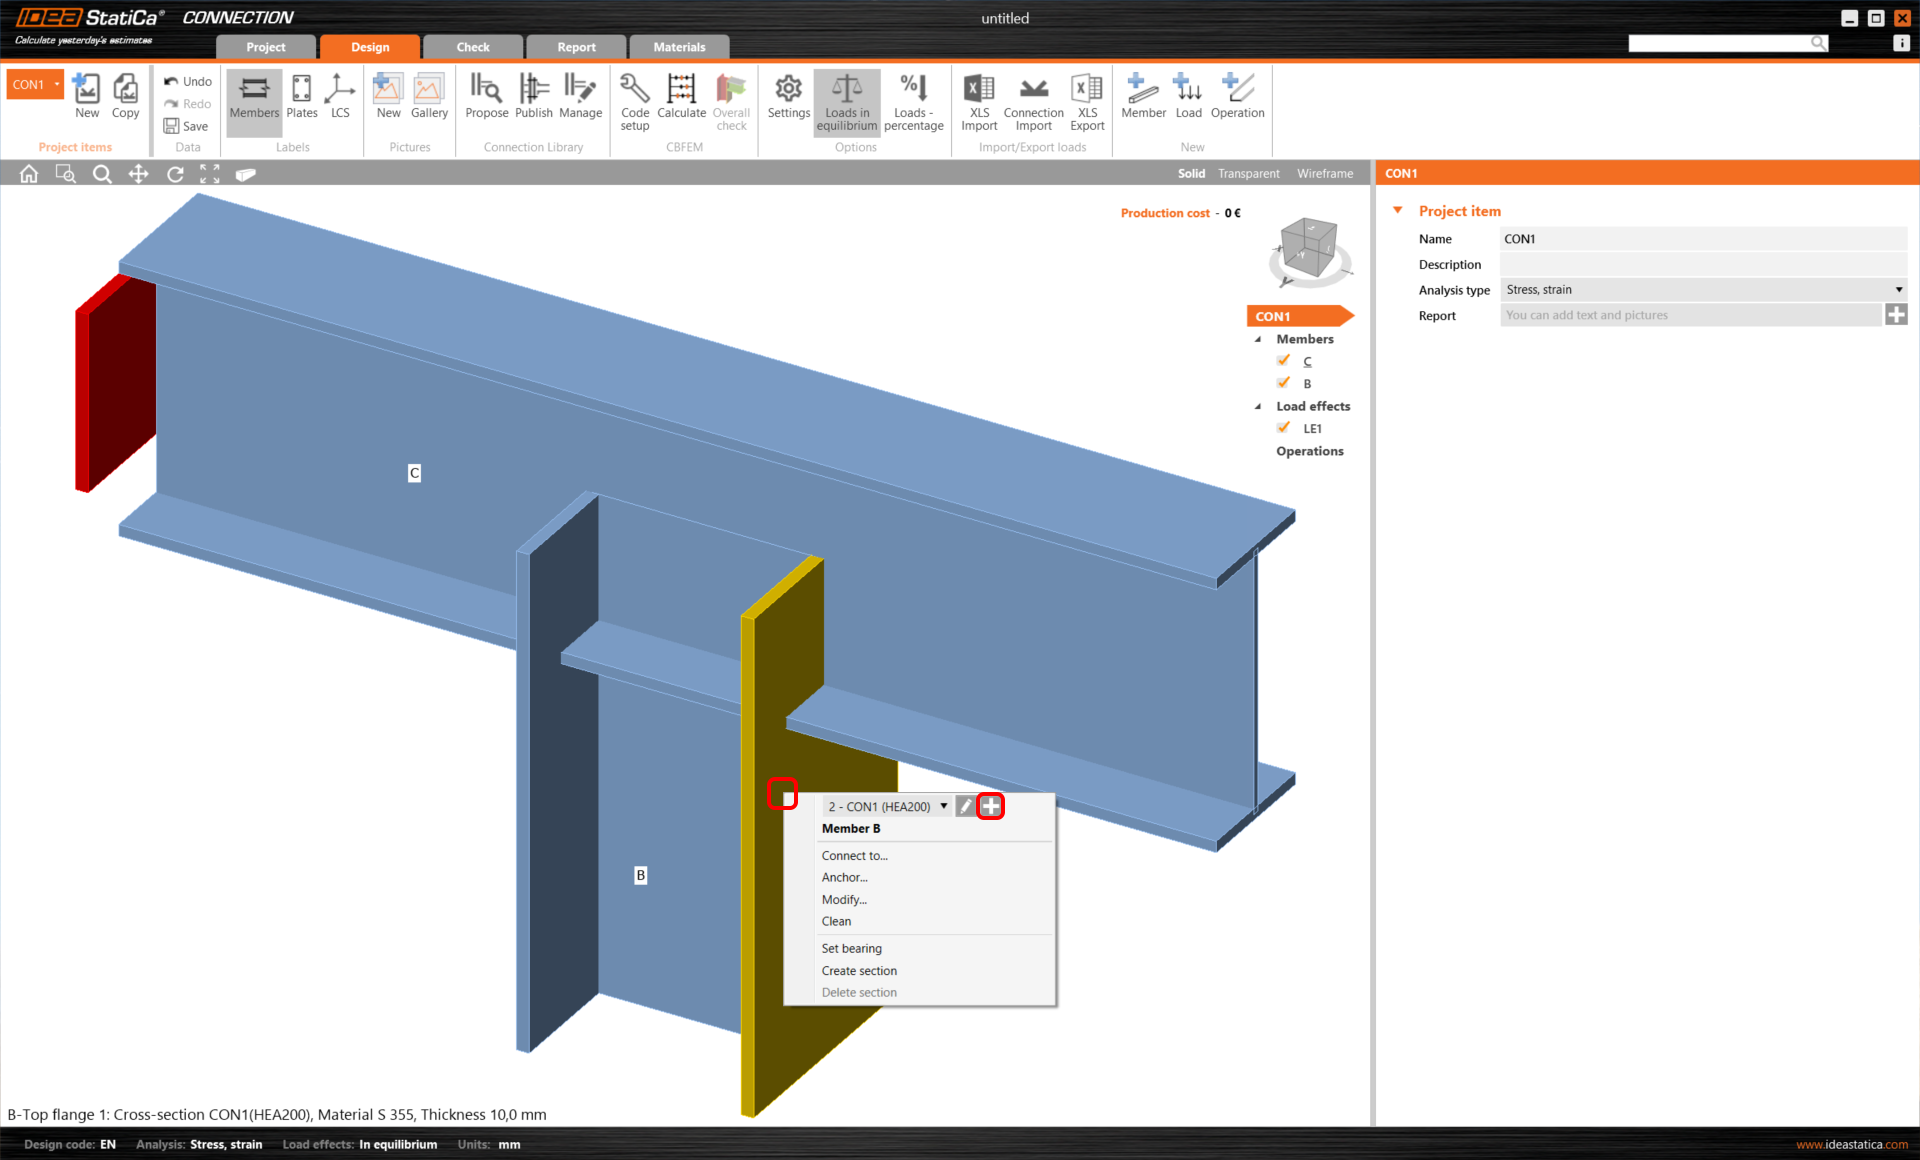The image size is (1920, 1160).
Task: Switch to the Check tab
Action: pos(472,47)
